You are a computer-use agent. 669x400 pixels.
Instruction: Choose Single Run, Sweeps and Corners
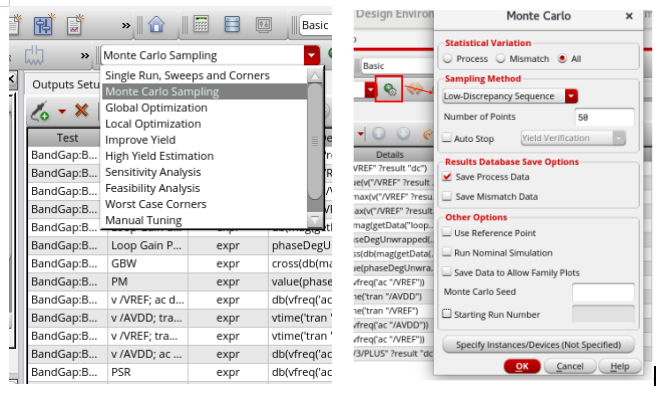204,75
